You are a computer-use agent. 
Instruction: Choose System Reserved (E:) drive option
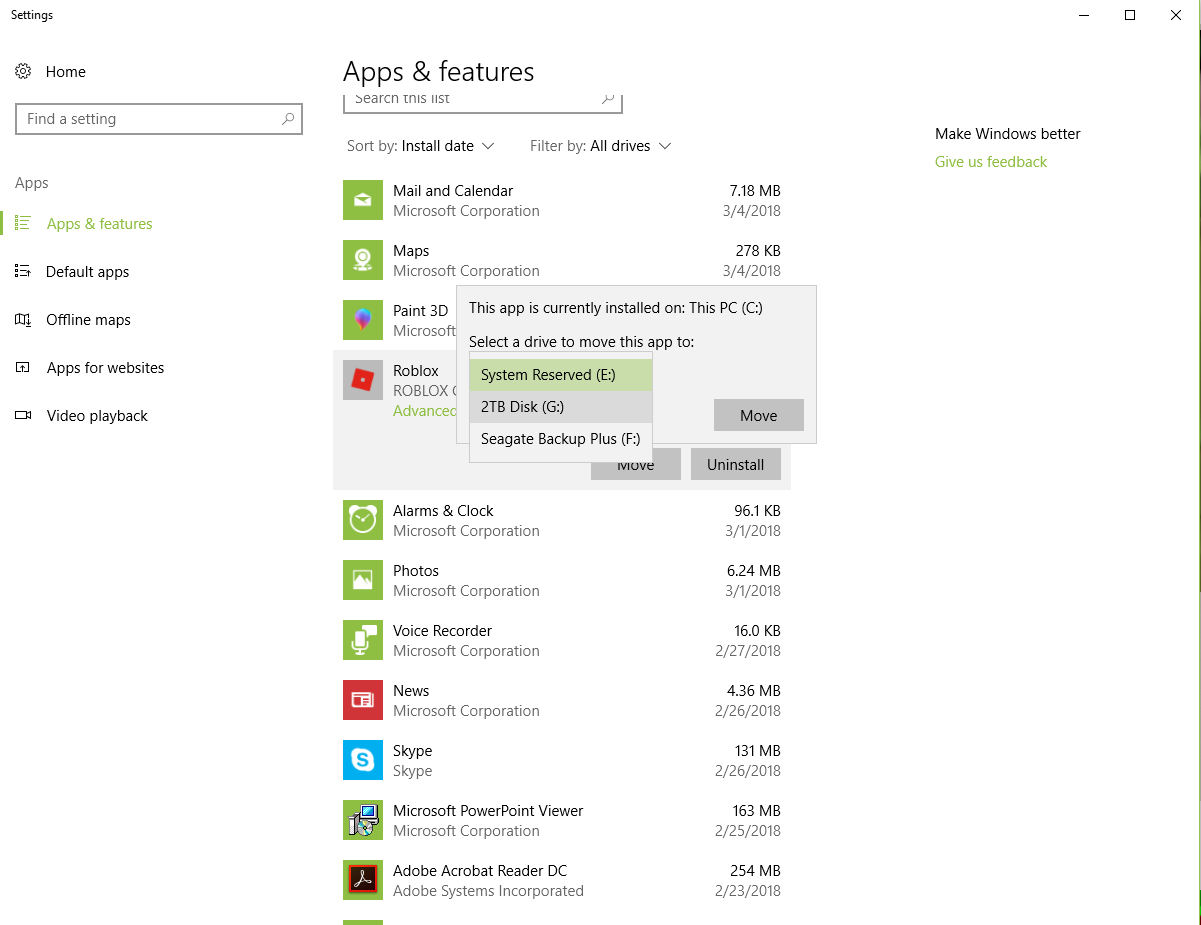pos(561,375)
